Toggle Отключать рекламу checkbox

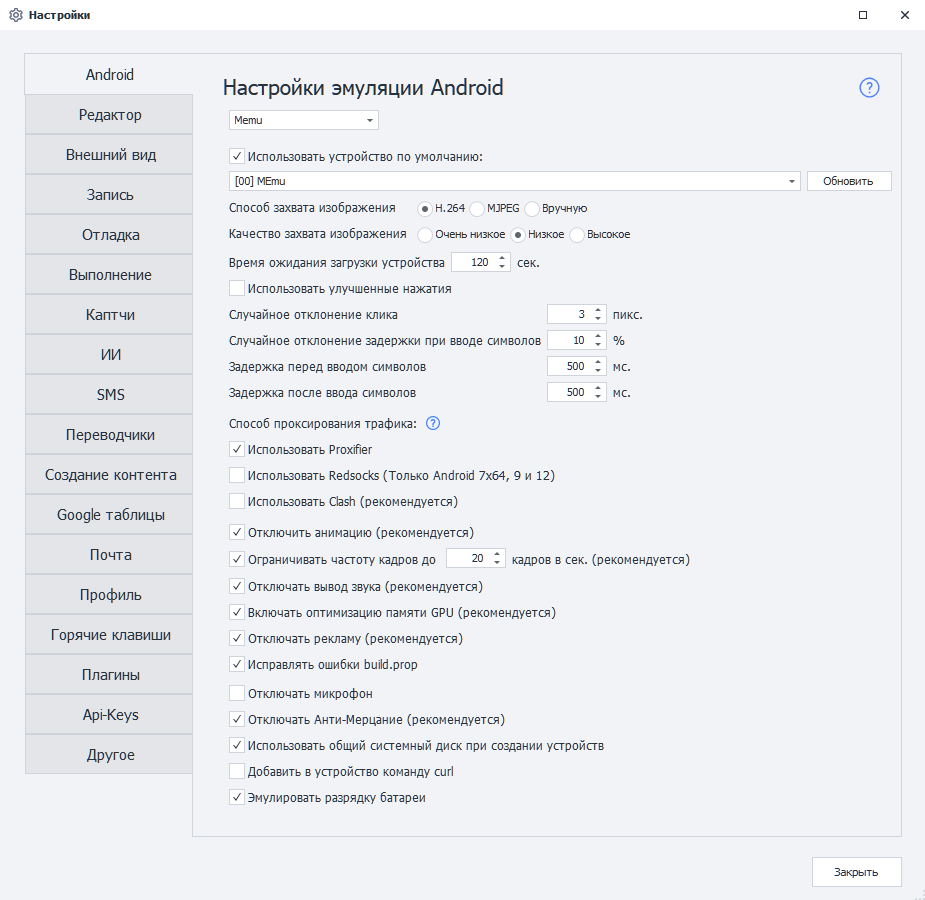(x=237, y=638)
